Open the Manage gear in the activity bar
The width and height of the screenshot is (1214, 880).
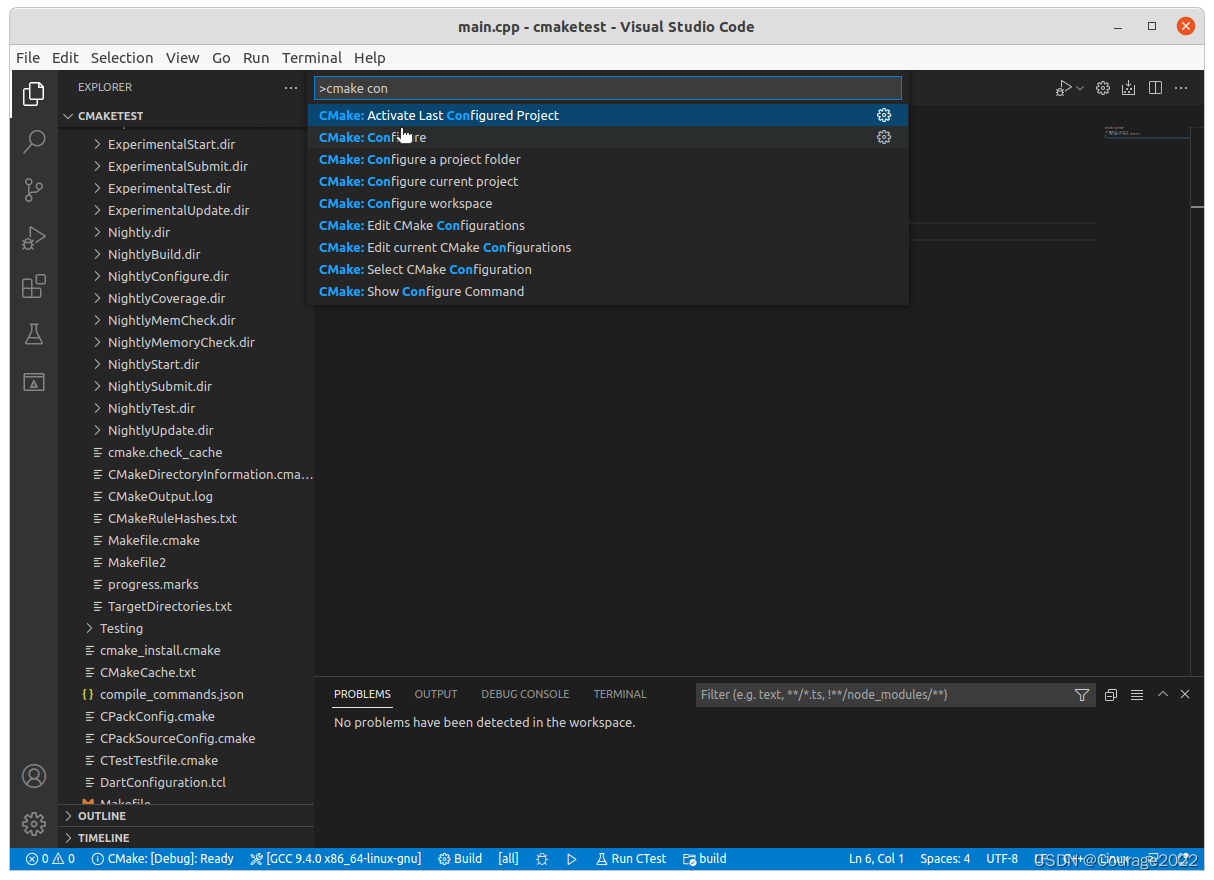[34, 824]
